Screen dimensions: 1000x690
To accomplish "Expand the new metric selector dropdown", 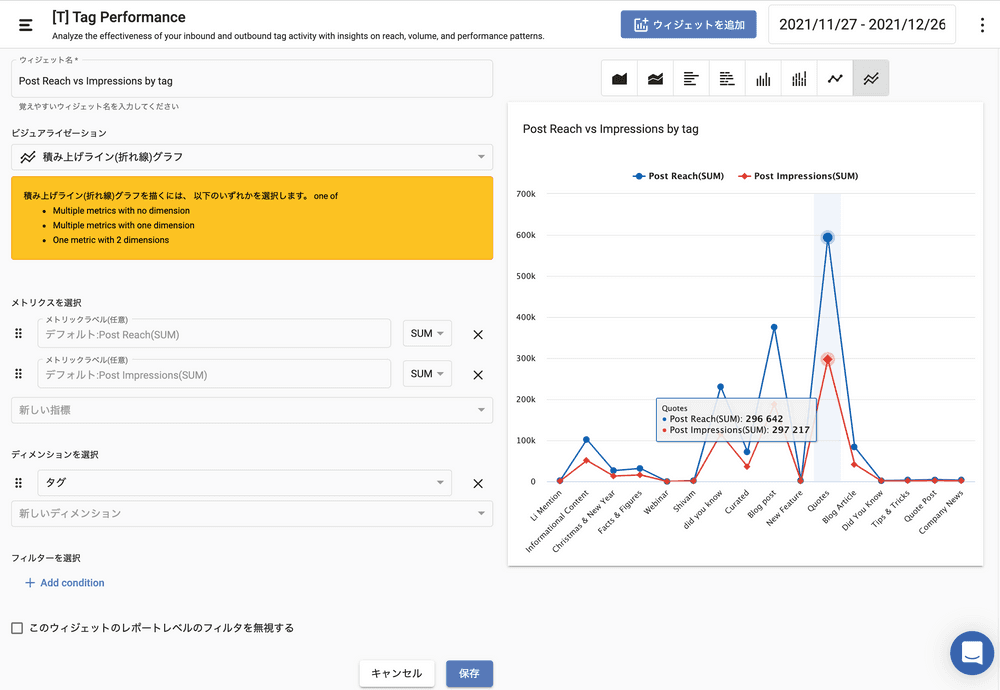I will click(x=252, y=410).
